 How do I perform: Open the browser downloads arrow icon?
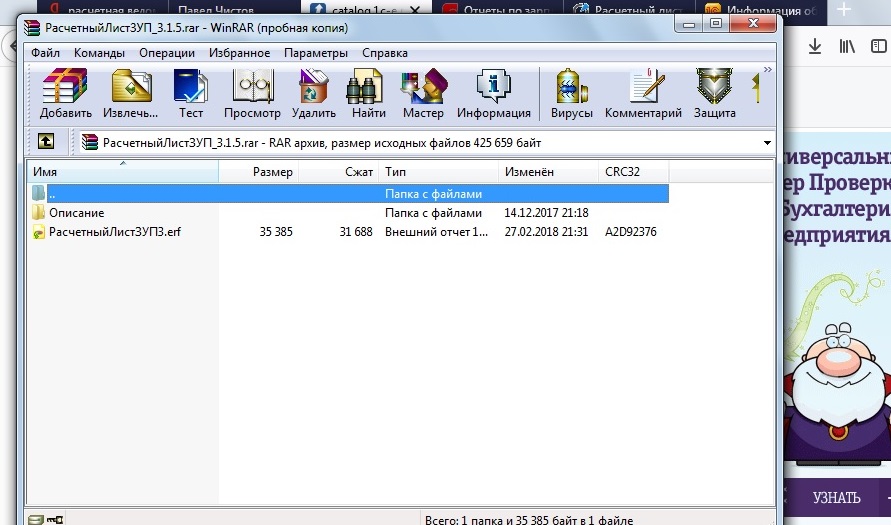tap(815, 46)
